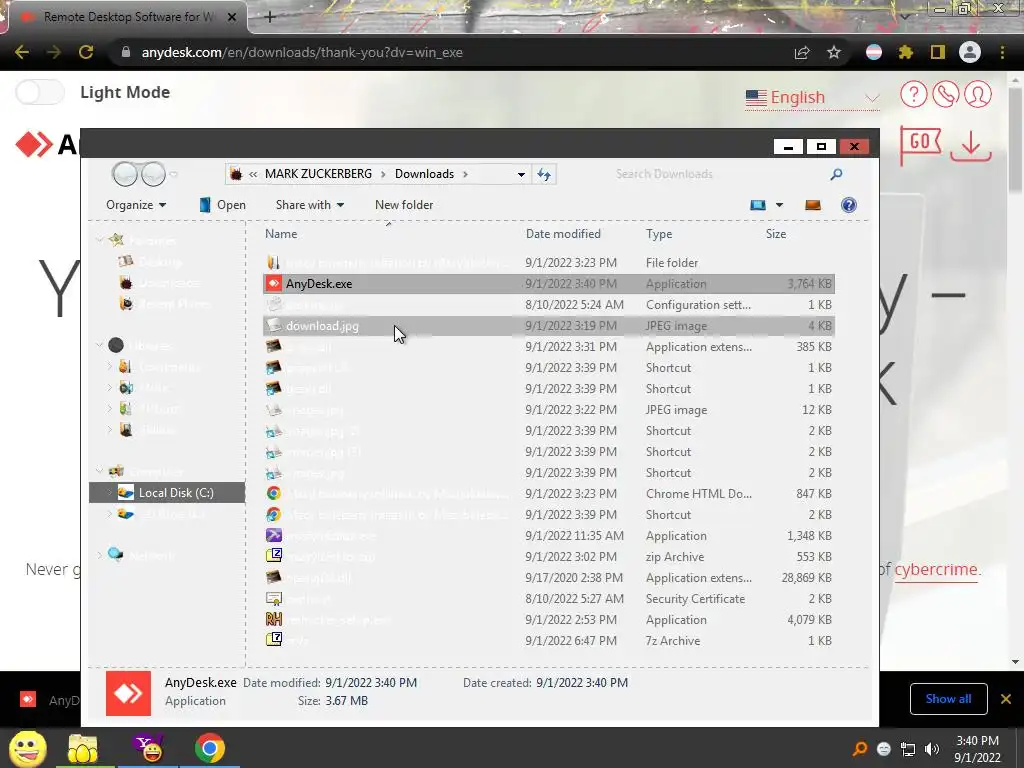Viewport: 1024px width, 768px height.
Task: Expand the Network tree node
Action: click(x=99, y=555)
